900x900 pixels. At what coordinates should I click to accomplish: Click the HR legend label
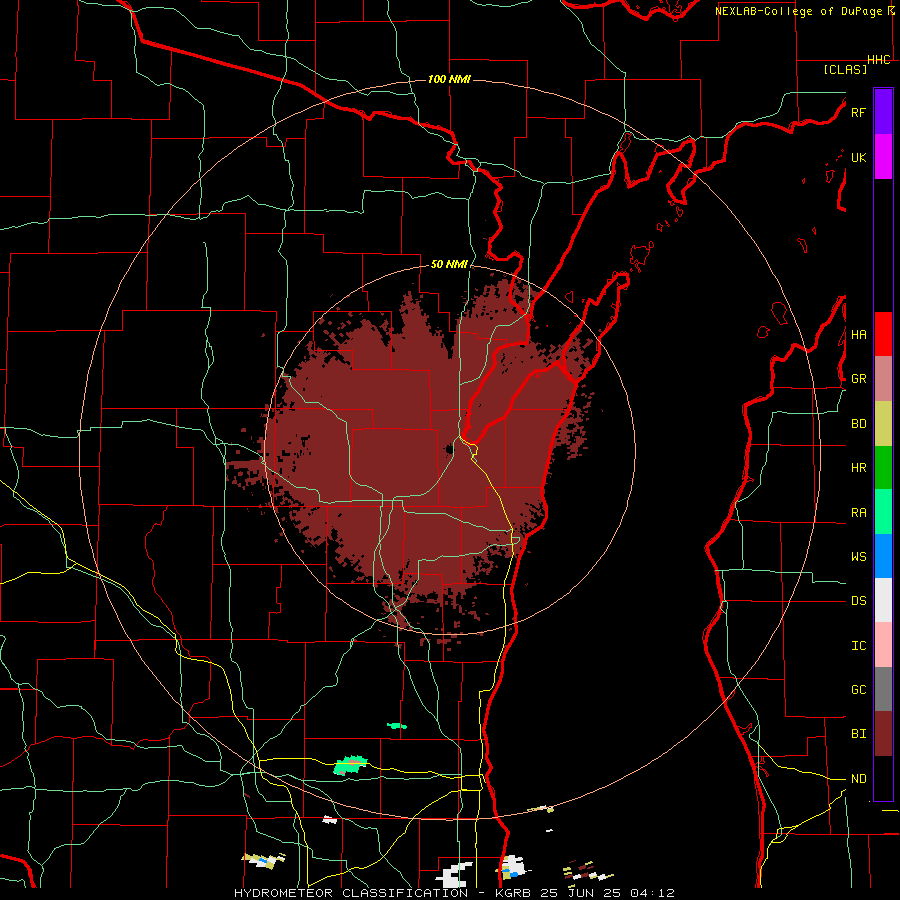[x=858, y=468]
